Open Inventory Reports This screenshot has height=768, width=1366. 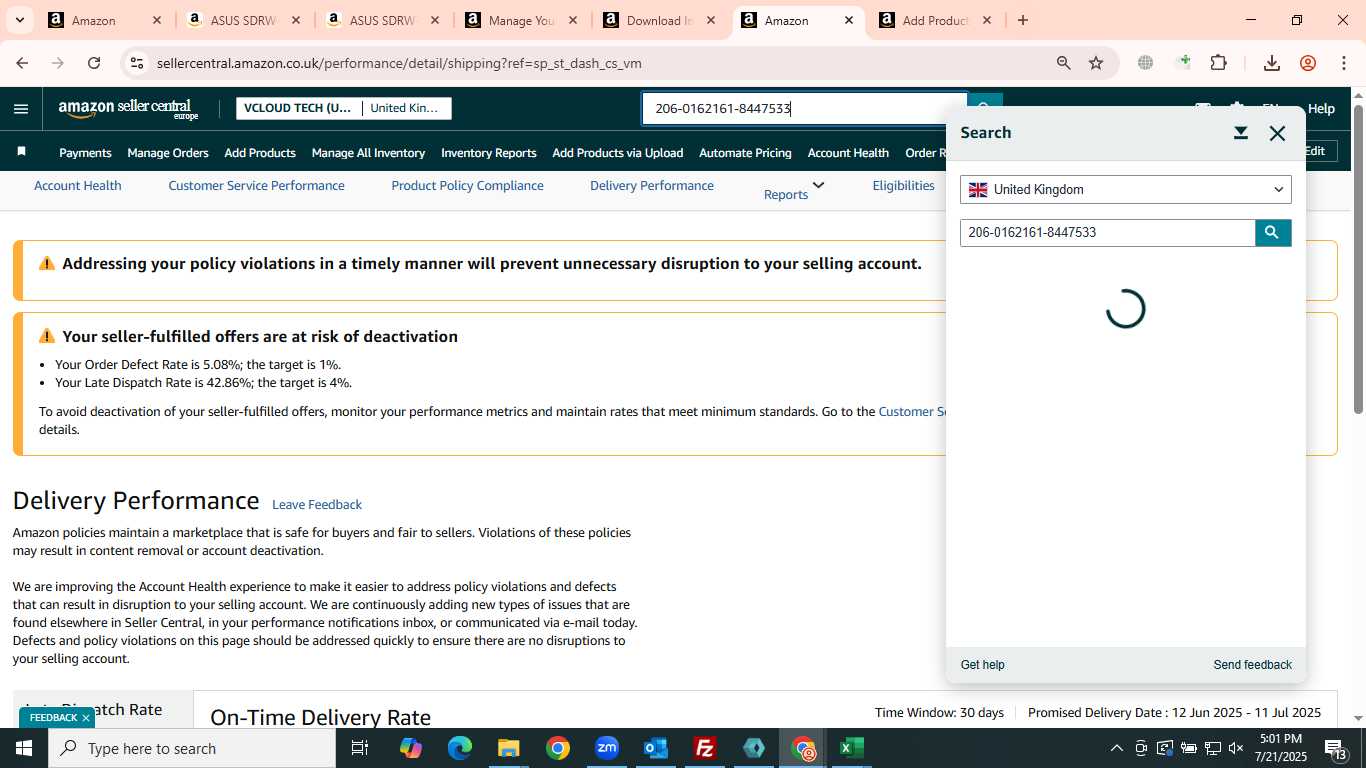489,153
